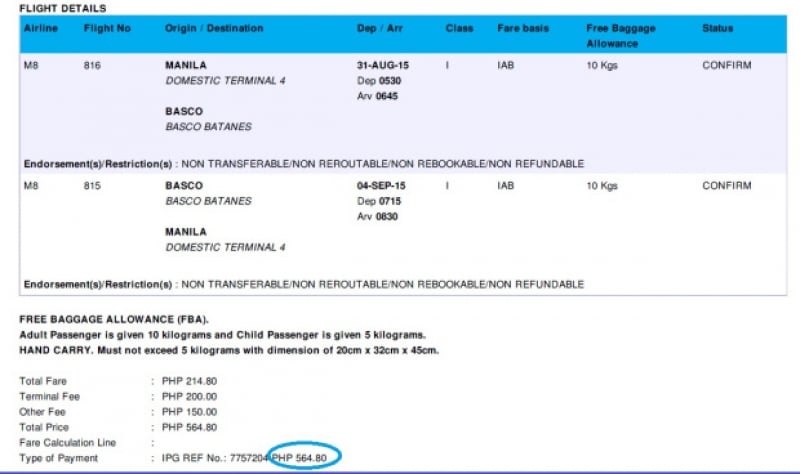Click the Fare basis column header
The image size is (800, 474).
(x=523, y=28)
